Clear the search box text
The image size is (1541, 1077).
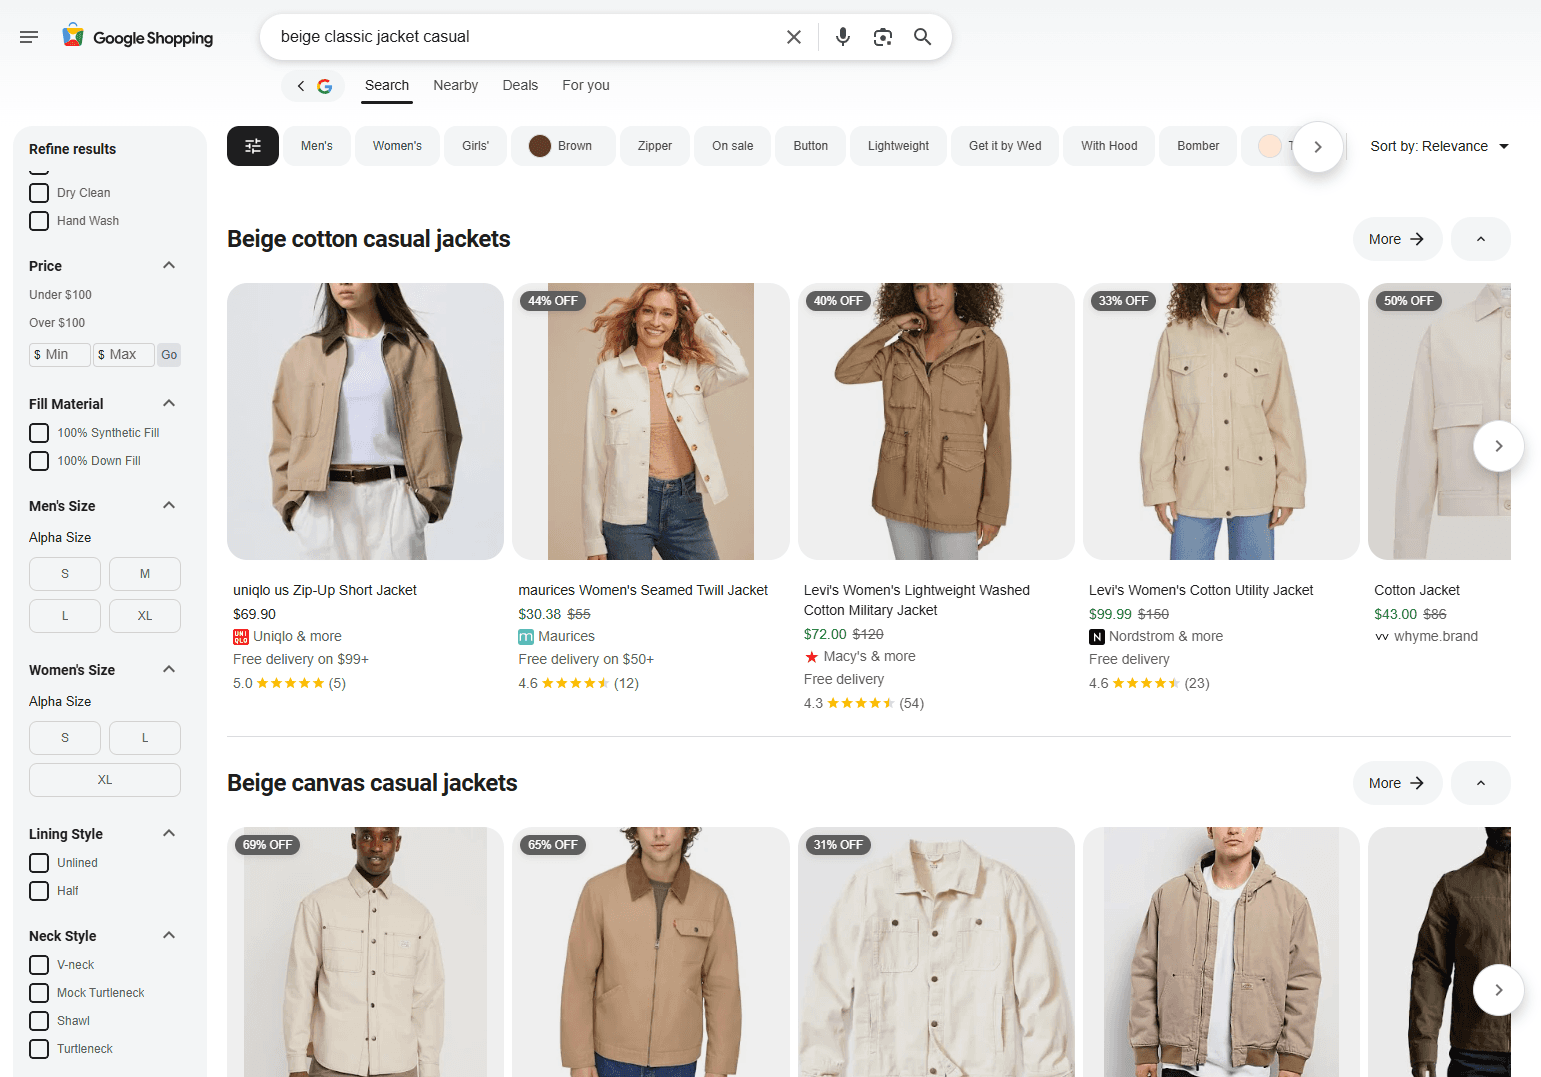click(794, 37)
